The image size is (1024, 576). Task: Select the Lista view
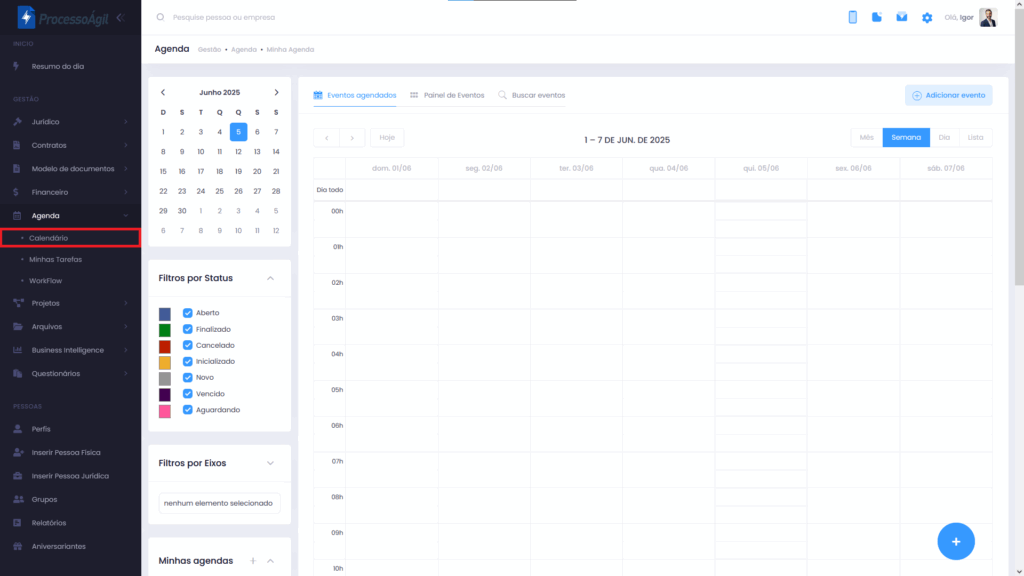(x=976, y=137)
